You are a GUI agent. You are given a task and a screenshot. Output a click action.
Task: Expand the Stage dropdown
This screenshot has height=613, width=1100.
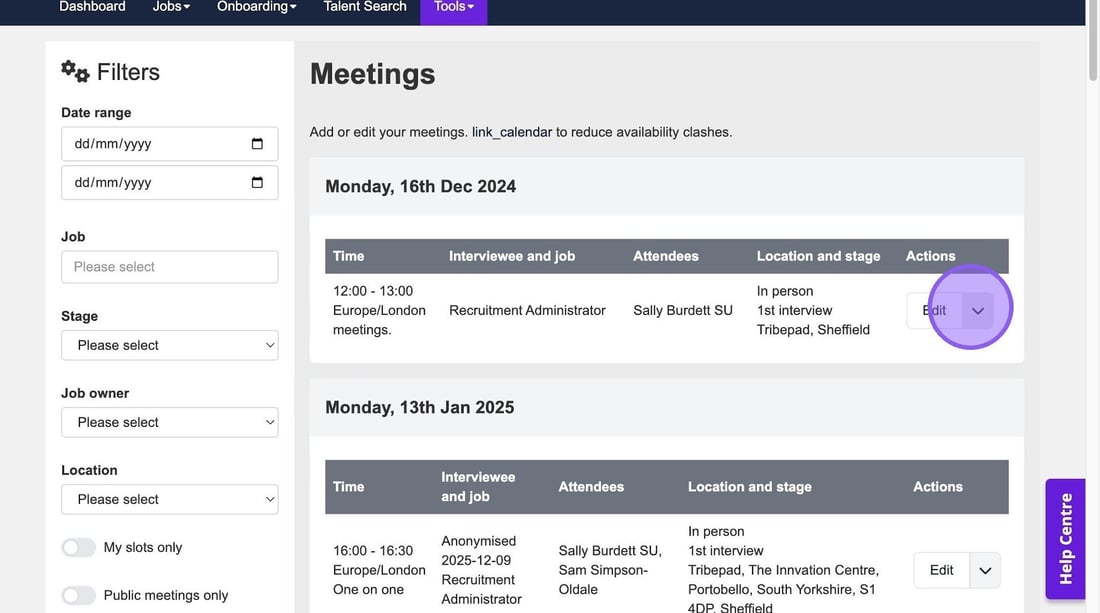(170, 345)
